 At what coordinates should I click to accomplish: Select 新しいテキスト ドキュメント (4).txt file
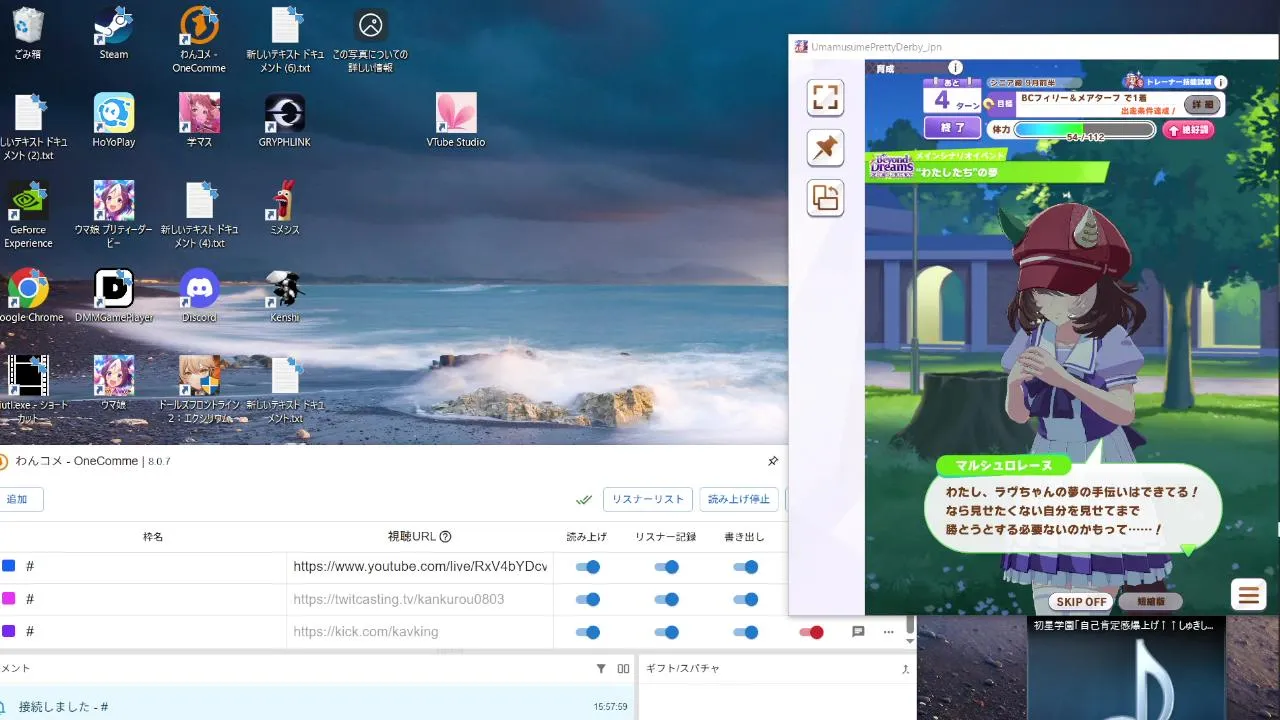click(199, 215)
